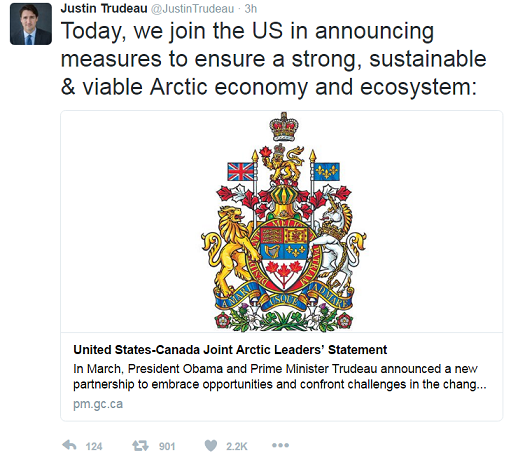Click the Union Jack flag in the crest
The image size is (511, 460).
point(240,171)
